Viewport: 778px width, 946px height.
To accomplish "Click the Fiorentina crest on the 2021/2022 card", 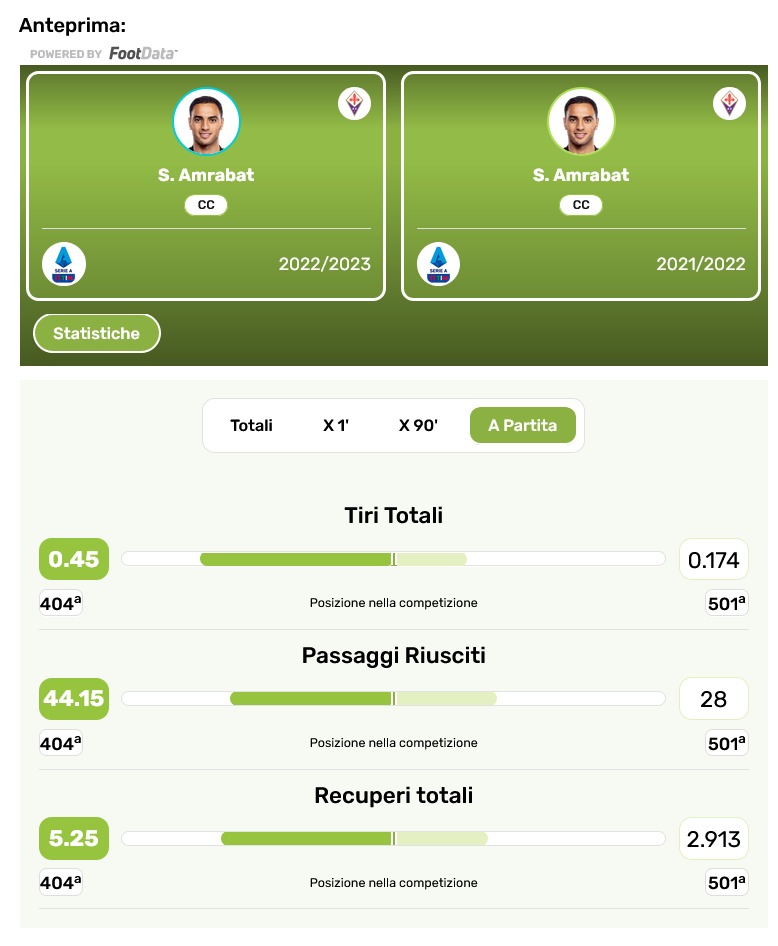I will [729, 103].
